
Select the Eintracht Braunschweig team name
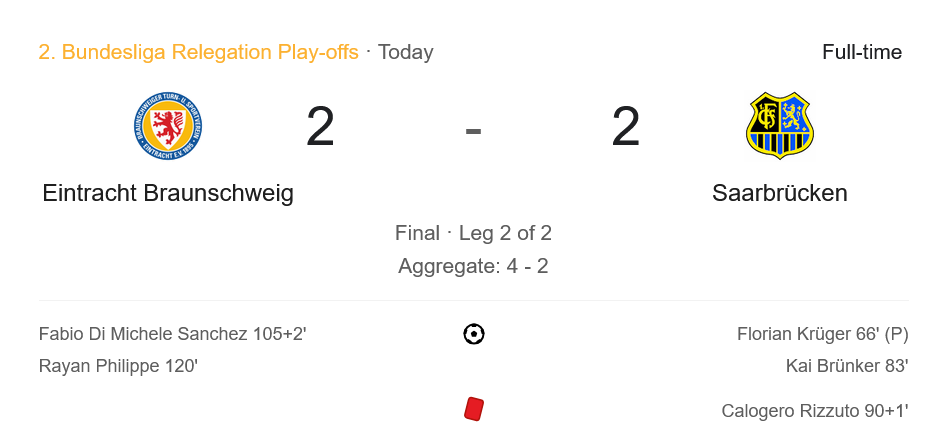coord(168,193)
